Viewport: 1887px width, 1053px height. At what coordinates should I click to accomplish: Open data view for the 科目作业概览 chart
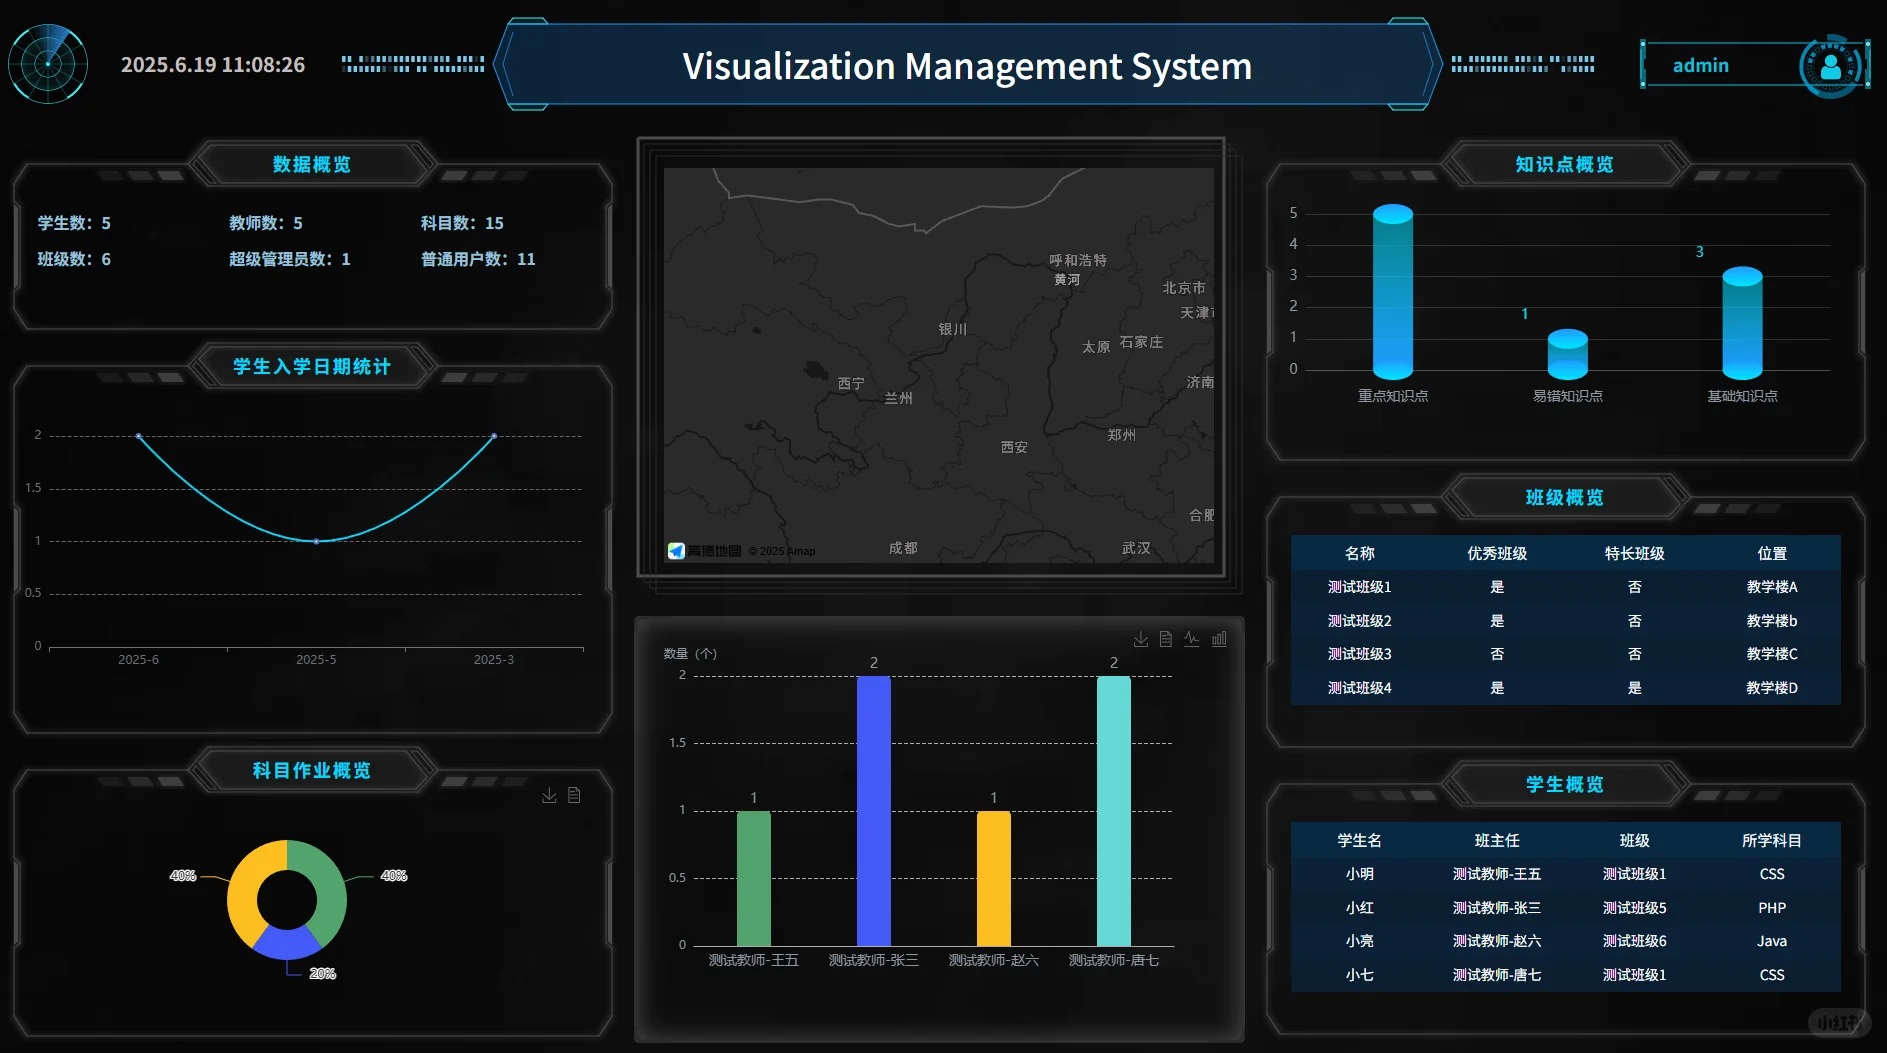tap(574, 795)
